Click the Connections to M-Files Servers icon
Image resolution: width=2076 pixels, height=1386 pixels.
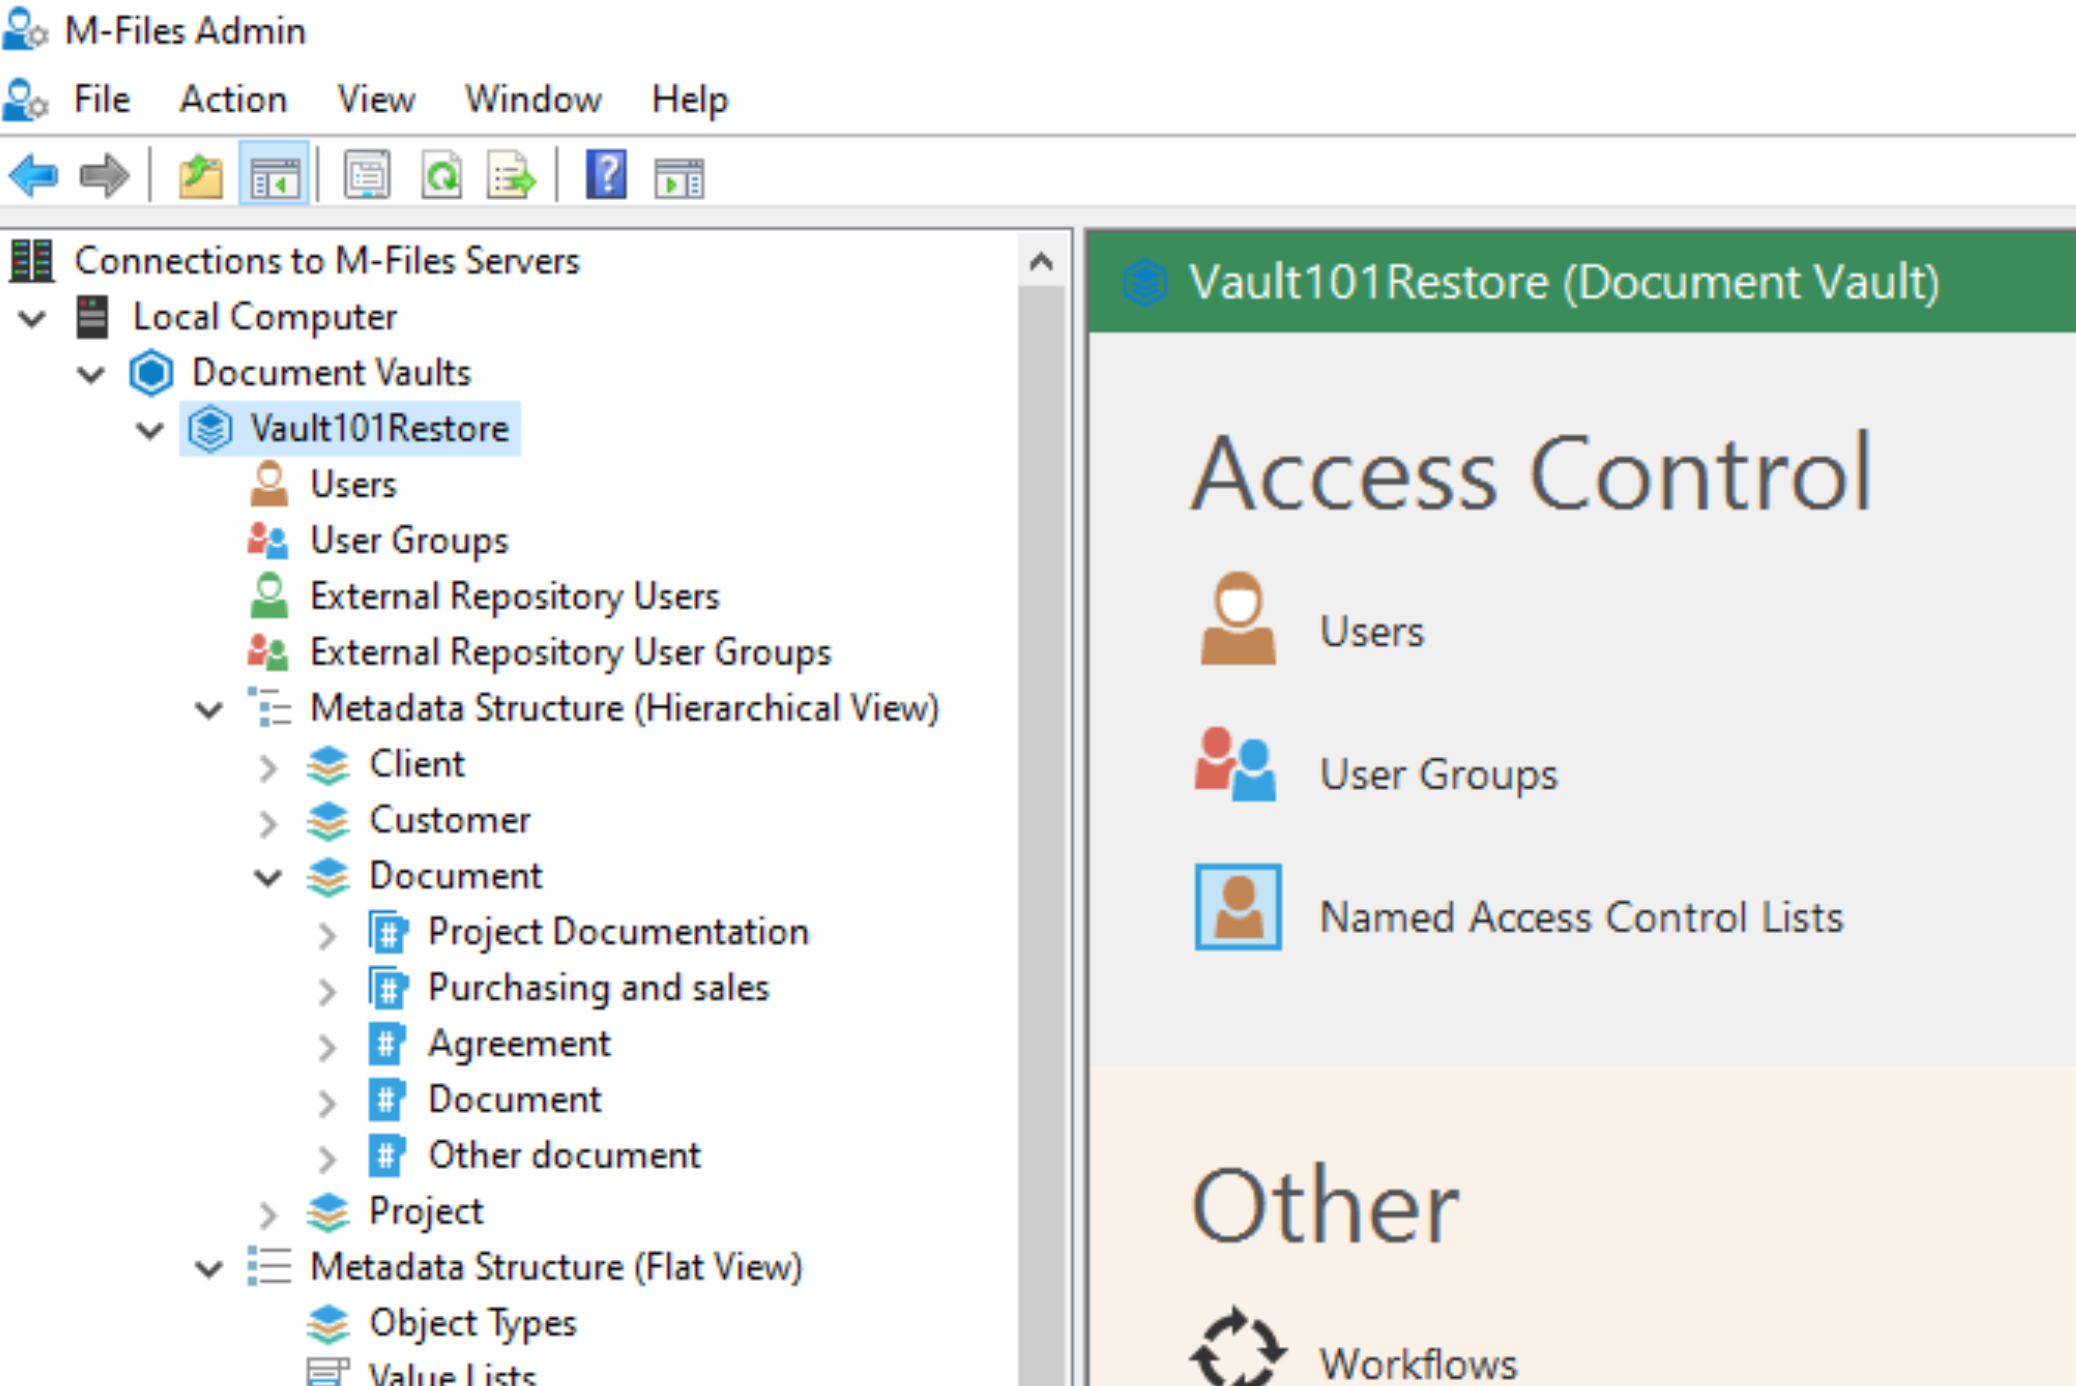point(32,260)
